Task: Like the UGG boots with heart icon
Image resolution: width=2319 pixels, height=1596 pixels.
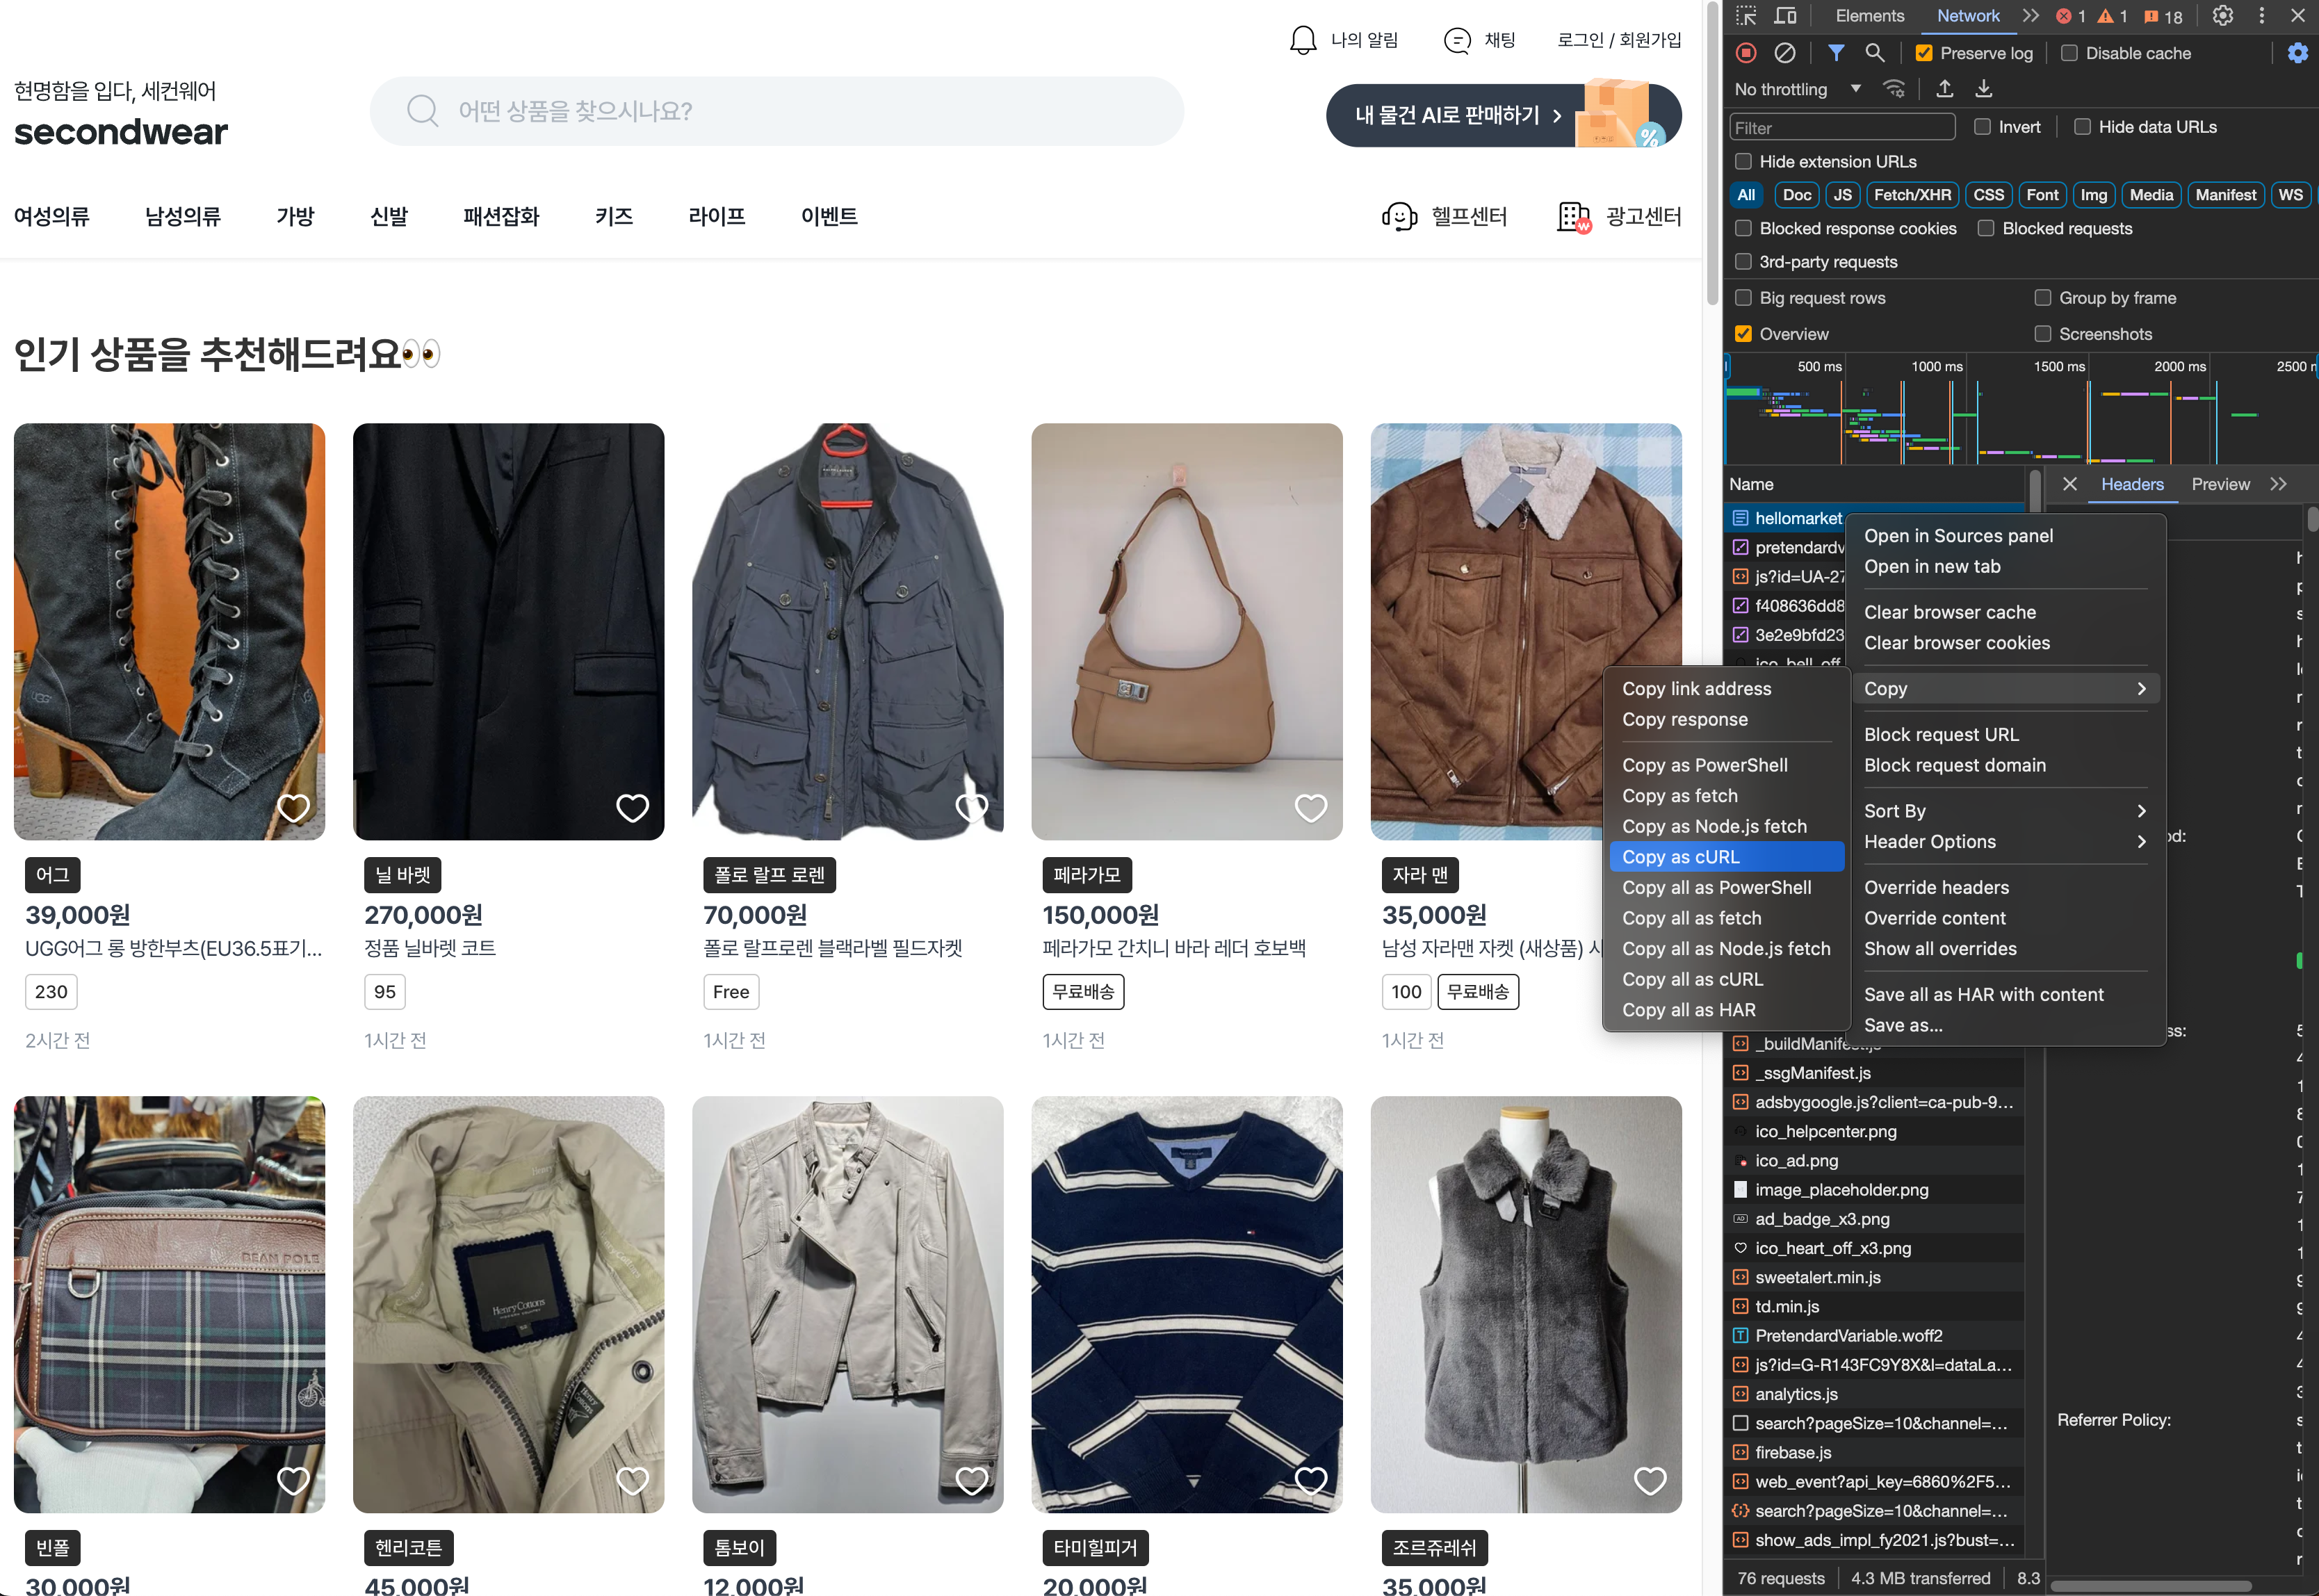Action: click(293, 807)
